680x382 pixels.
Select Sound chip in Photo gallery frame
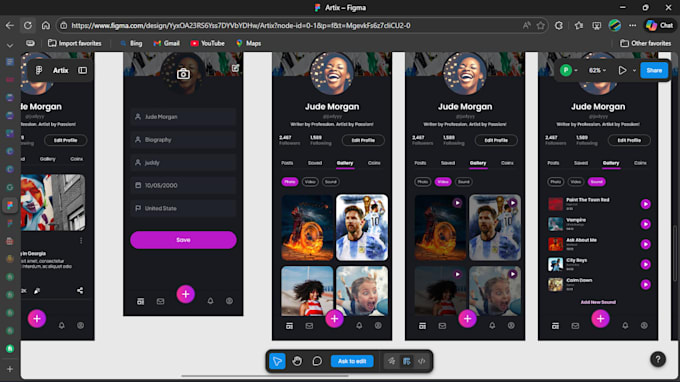(330, 182)
